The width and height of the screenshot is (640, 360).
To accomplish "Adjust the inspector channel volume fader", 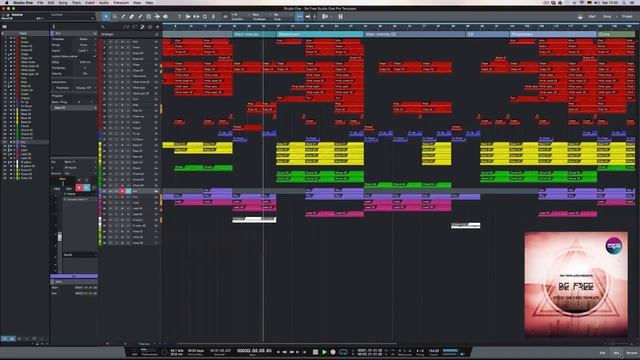I will coord(60,237).
